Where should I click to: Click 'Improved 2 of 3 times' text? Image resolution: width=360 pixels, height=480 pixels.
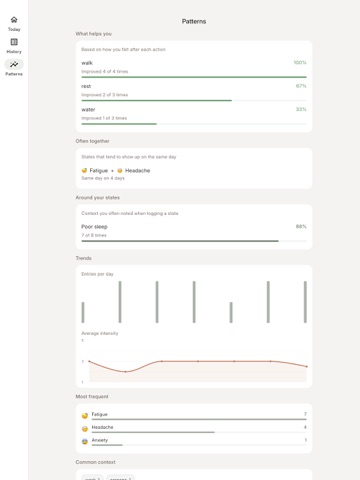105,95
